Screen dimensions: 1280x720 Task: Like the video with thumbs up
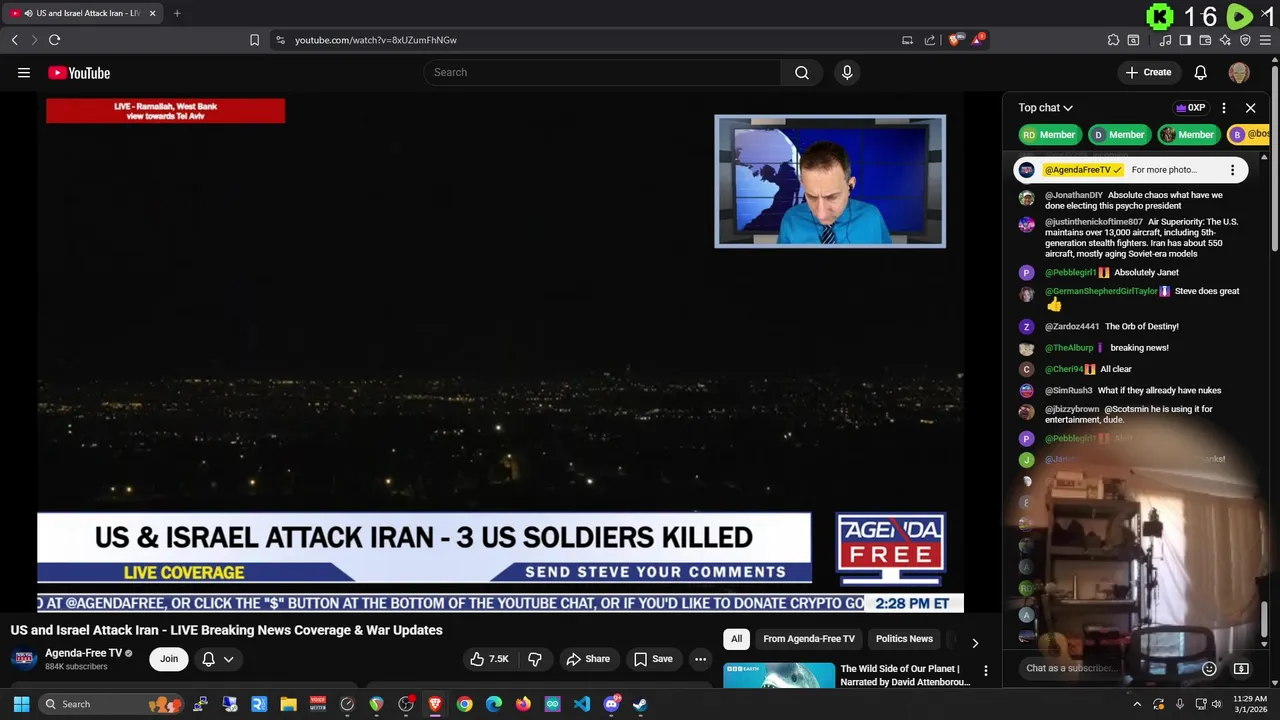point(490,658)
